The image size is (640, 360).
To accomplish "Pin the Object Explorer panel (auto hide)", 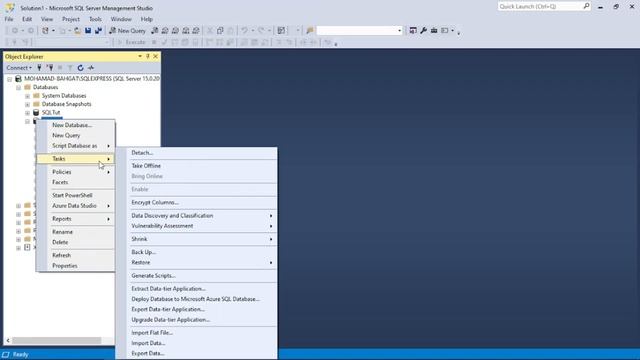I will tap(148, 56).
